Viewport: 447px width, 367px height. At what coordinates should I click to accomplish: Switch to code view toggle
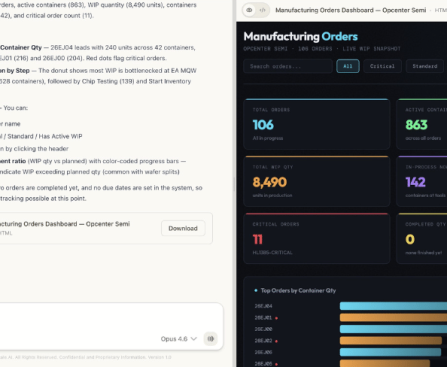[263, 10]
